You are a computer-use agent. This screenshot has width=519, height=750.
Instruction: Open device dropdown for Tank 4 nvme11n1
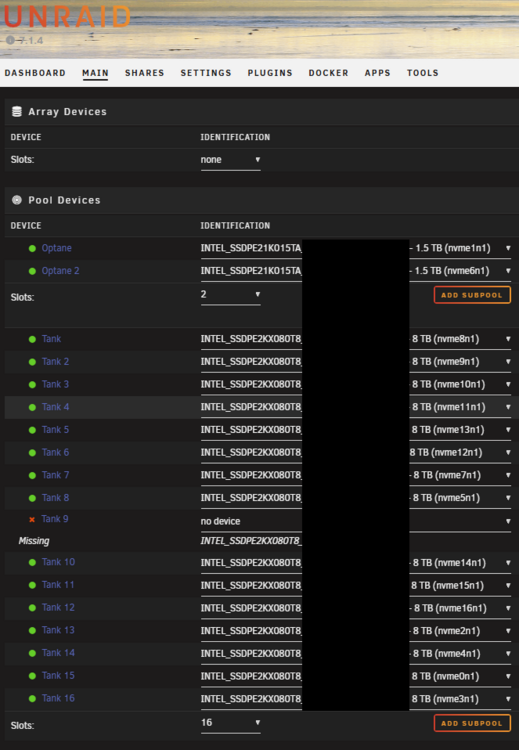pos(356,408)
